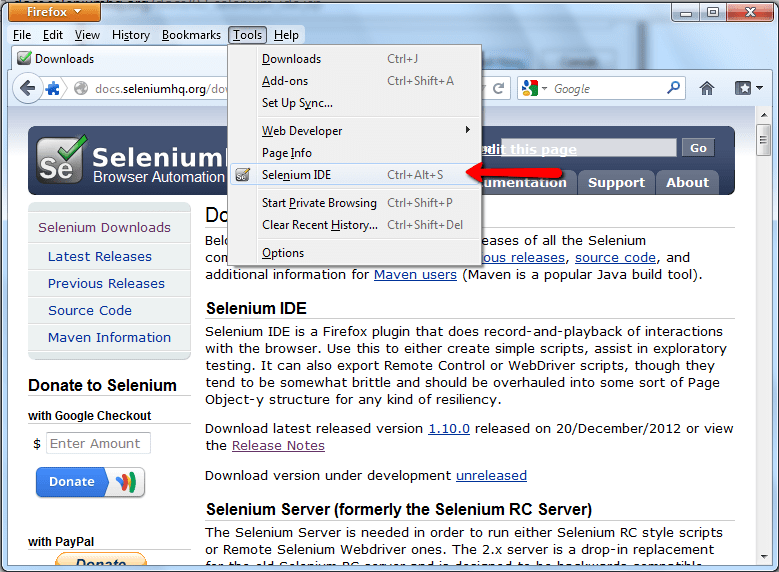The width and height of the screenshot is (779, 572).
Task: Open Options from the Tools menu
Action: [x=355, y=253]
